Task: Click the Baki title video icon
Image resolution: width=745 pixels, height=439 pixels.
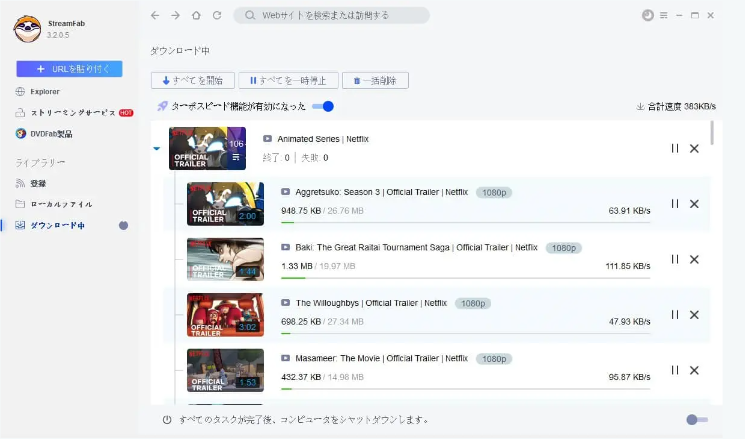Action: click(x=286, y=247)
